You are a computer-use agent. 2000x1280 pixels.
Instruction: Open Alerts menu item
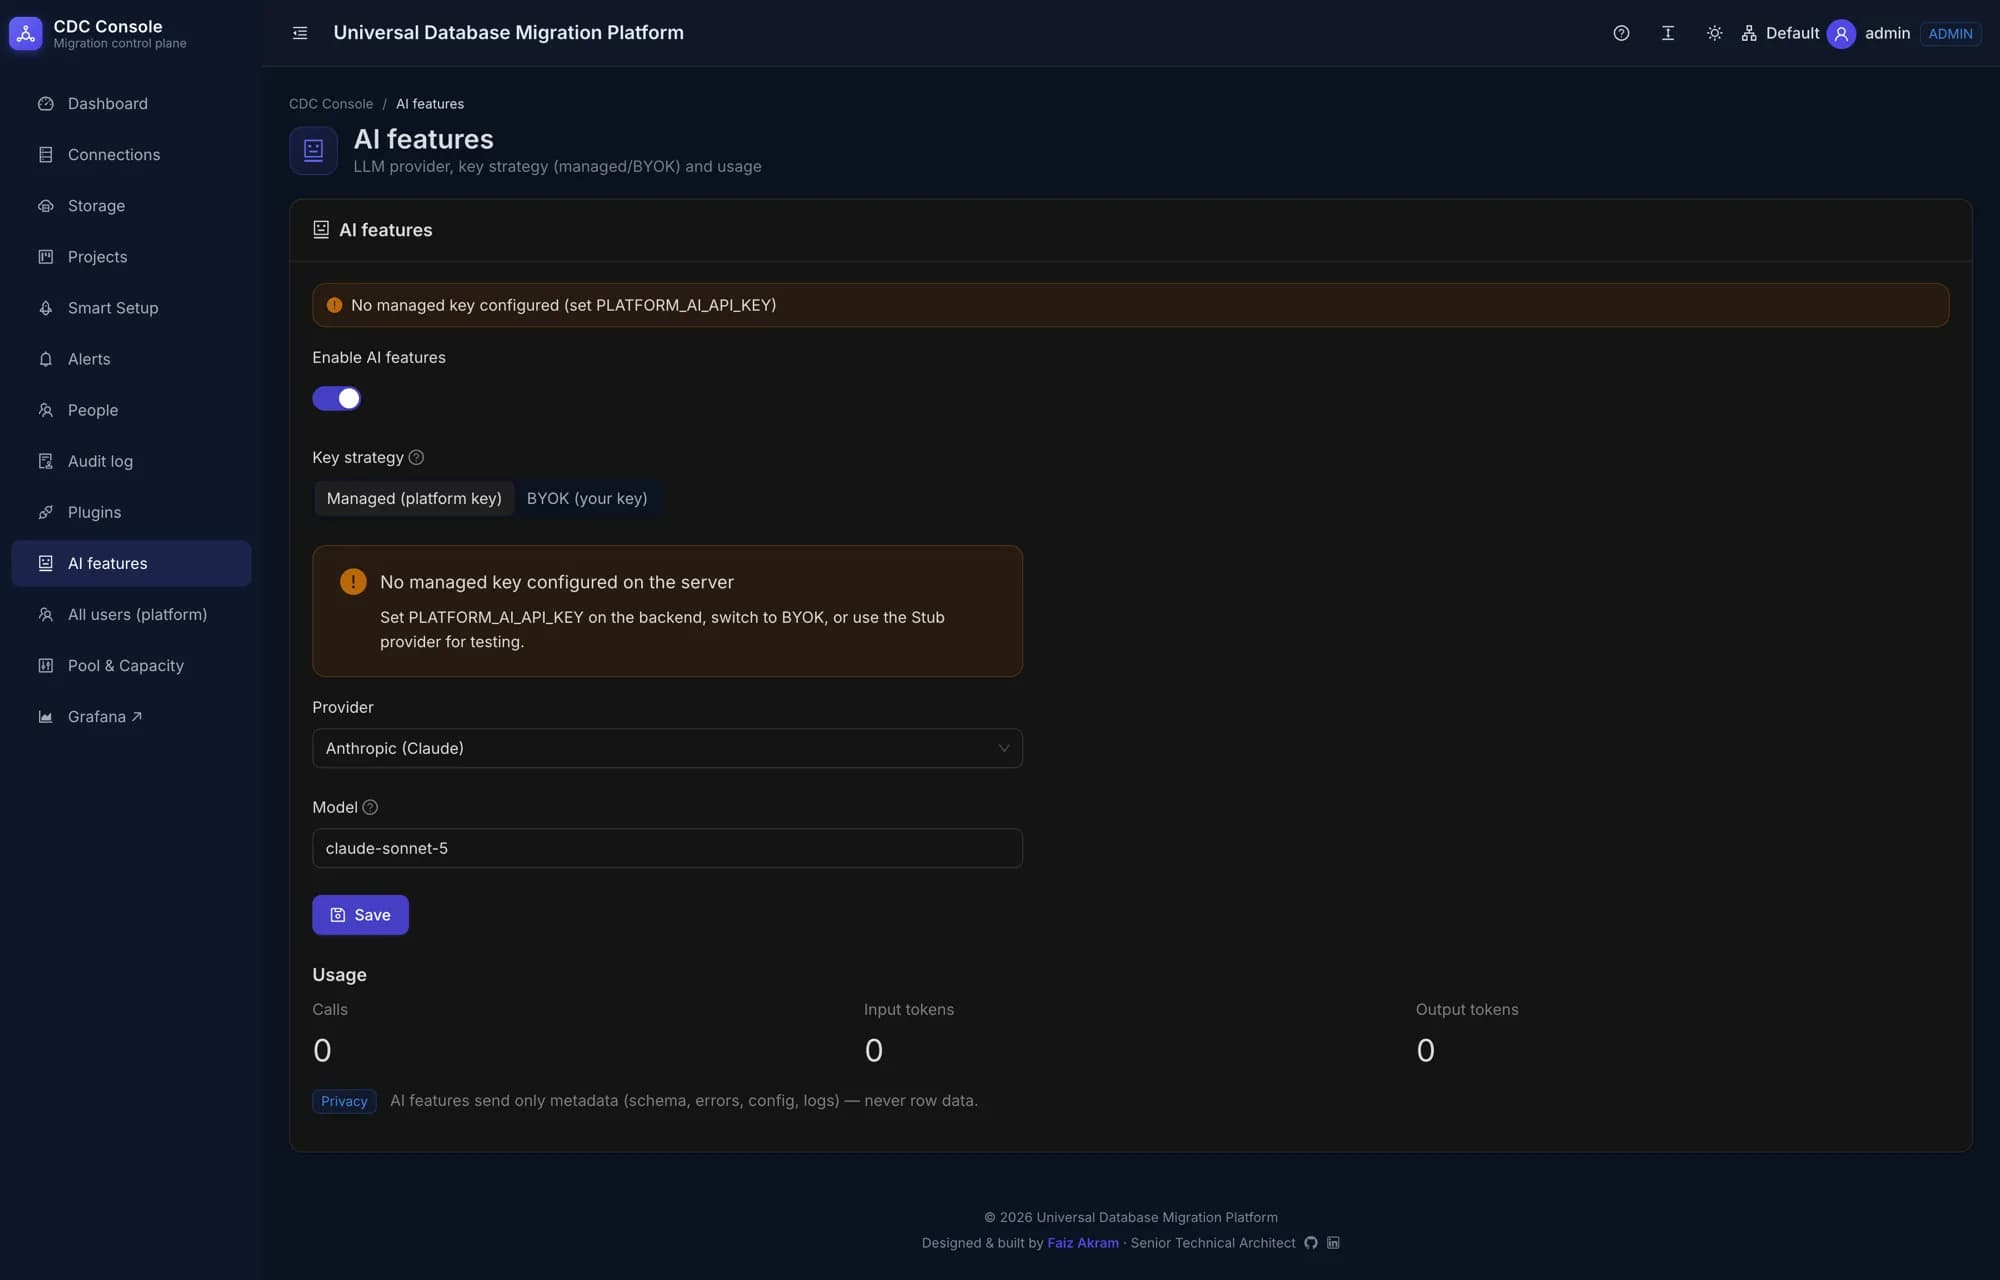(131, 359)
